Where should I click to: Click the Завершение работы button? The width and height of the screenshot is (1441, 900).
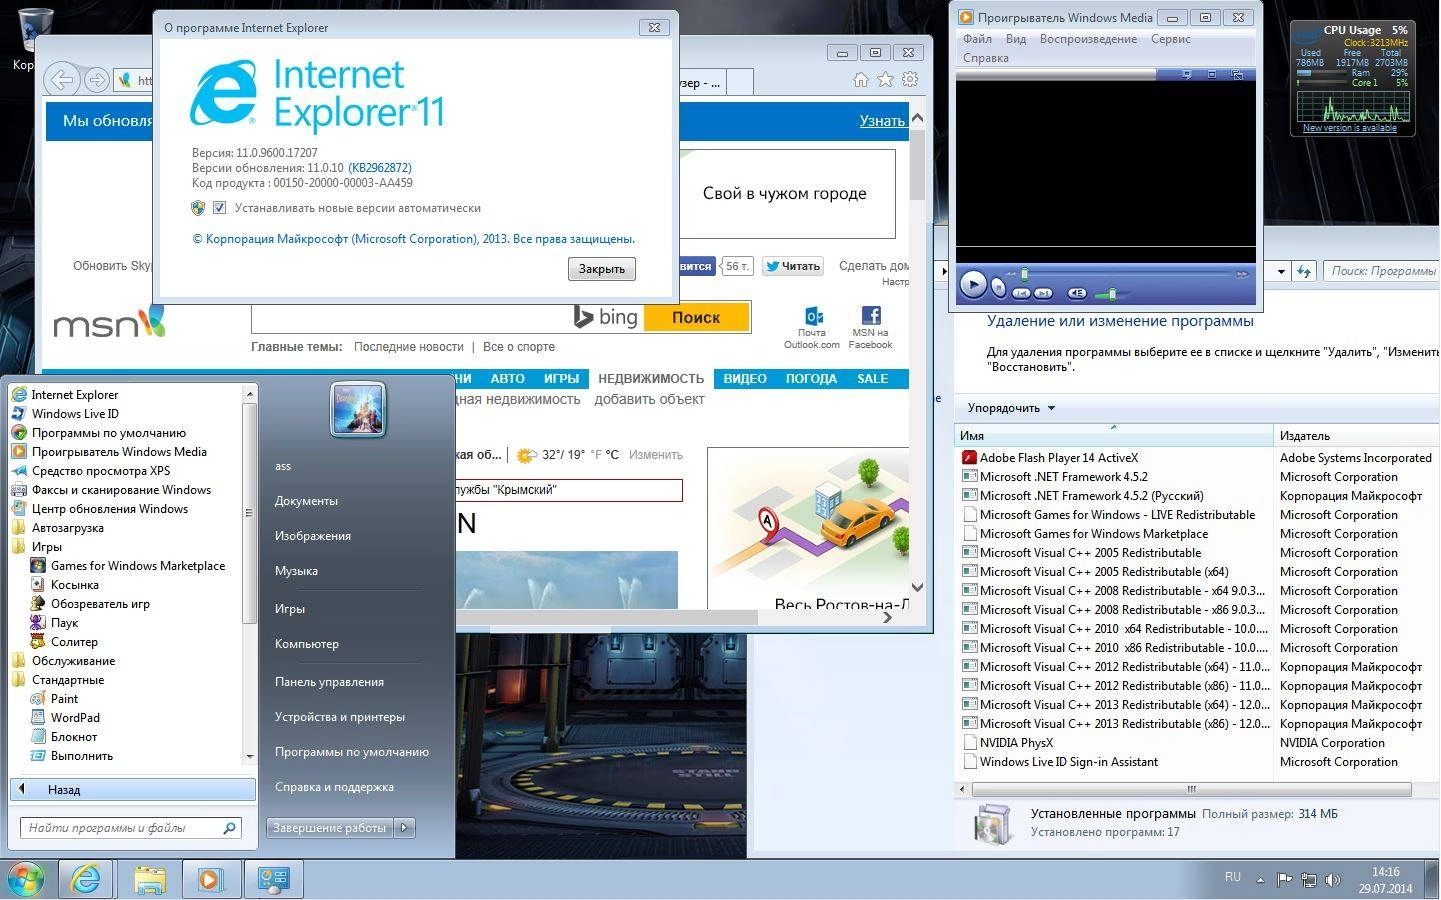point(330,828)
